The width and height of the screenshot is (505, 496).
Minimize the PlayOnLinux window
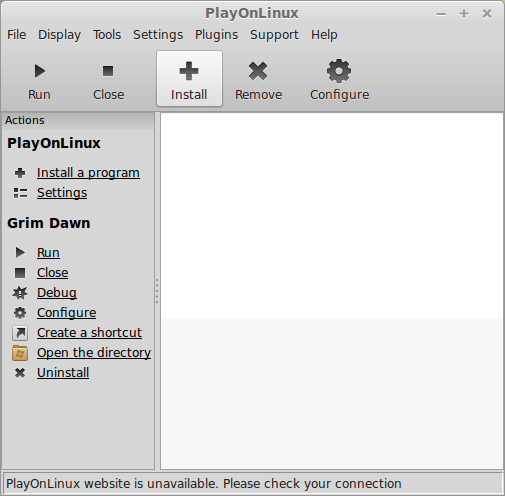(441, 14)
